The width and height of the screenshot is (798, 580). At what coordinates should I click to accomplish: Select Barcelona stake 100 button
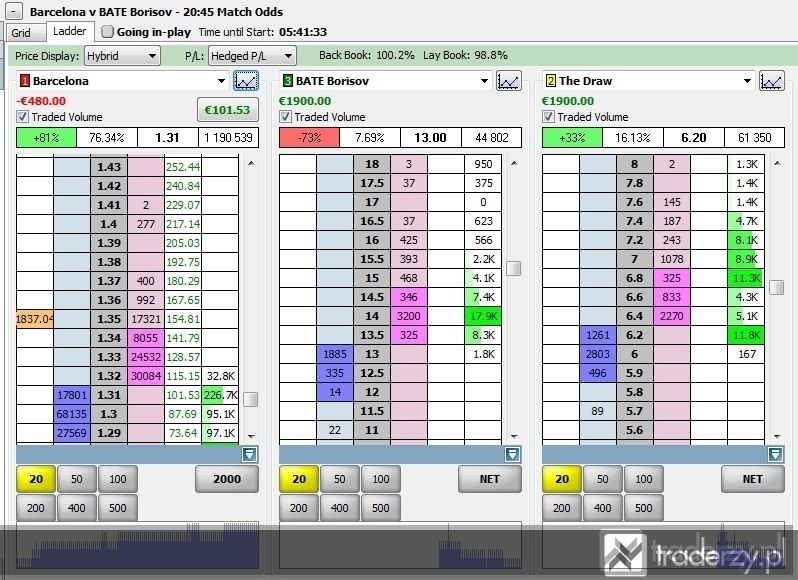[118, 479]
